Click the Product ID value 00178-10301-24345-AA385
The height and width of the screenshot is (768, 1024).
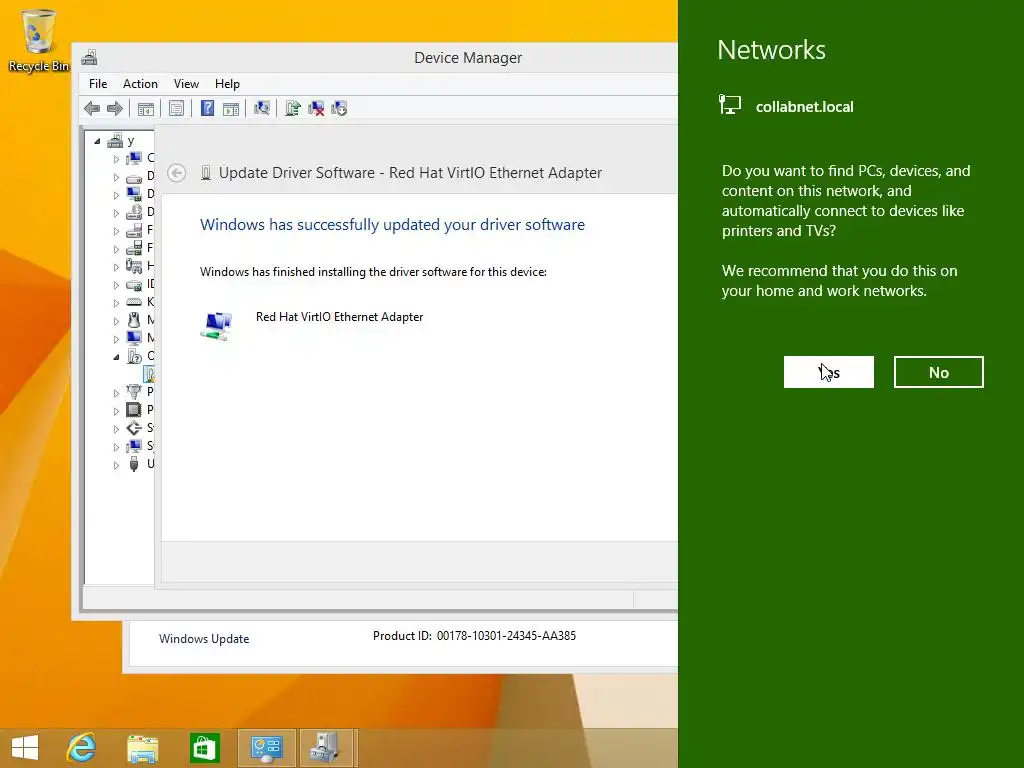pos(506,636)
